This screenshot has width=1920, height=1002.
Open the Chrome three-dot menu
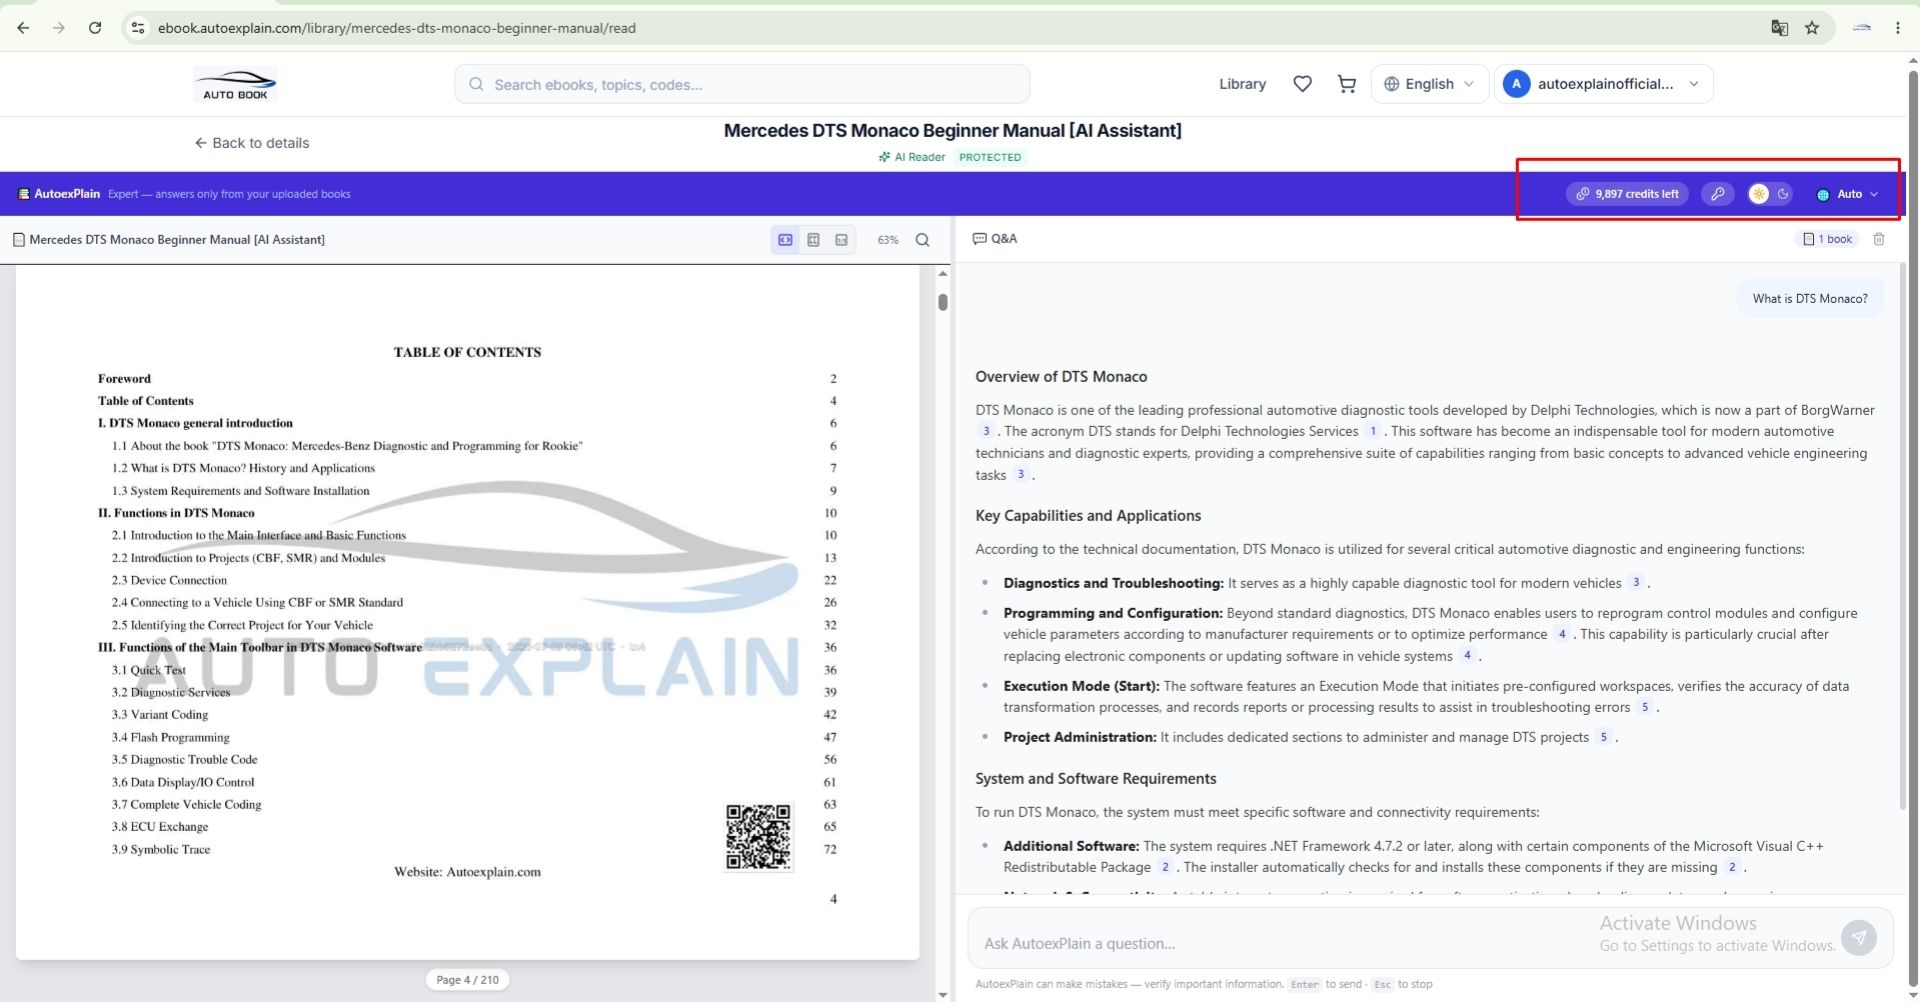tap(1897, 28)
